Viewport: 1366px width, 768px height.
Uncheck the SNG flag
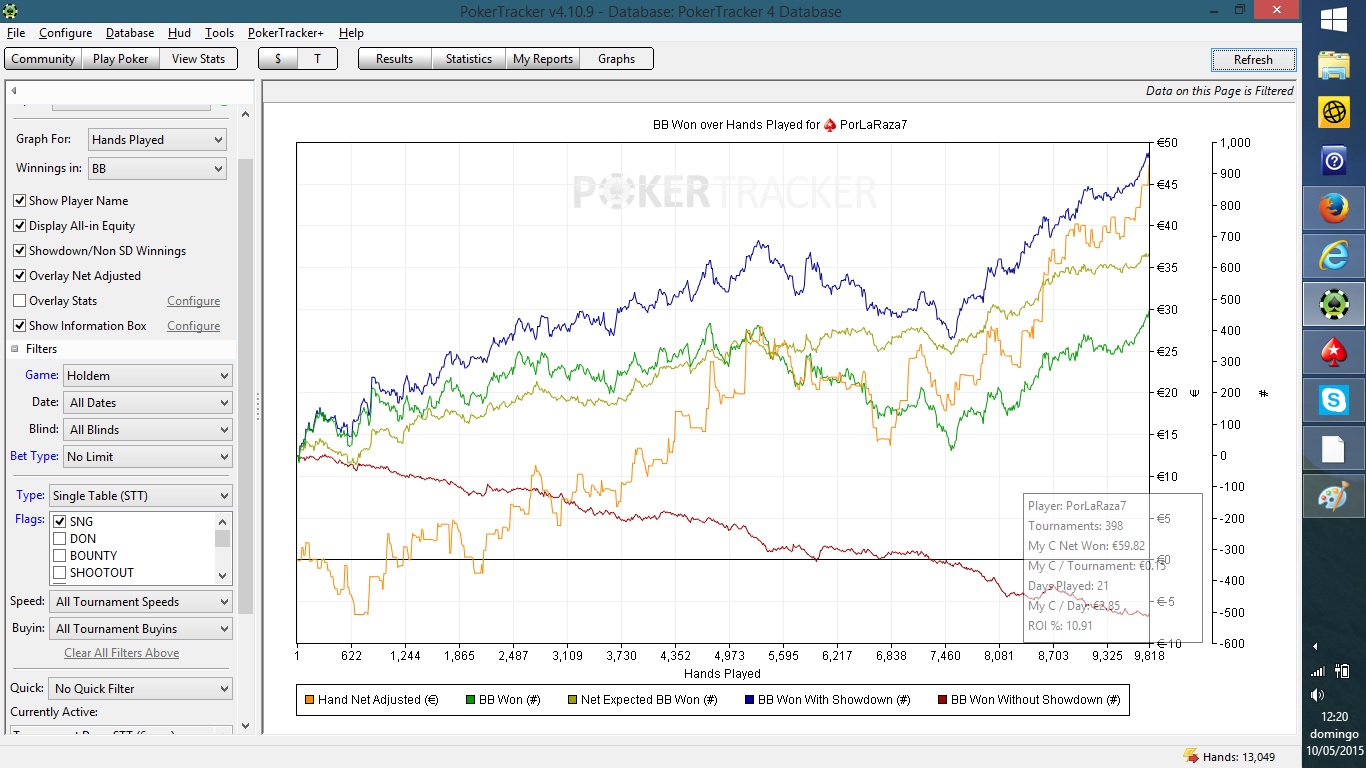[60, 521]
